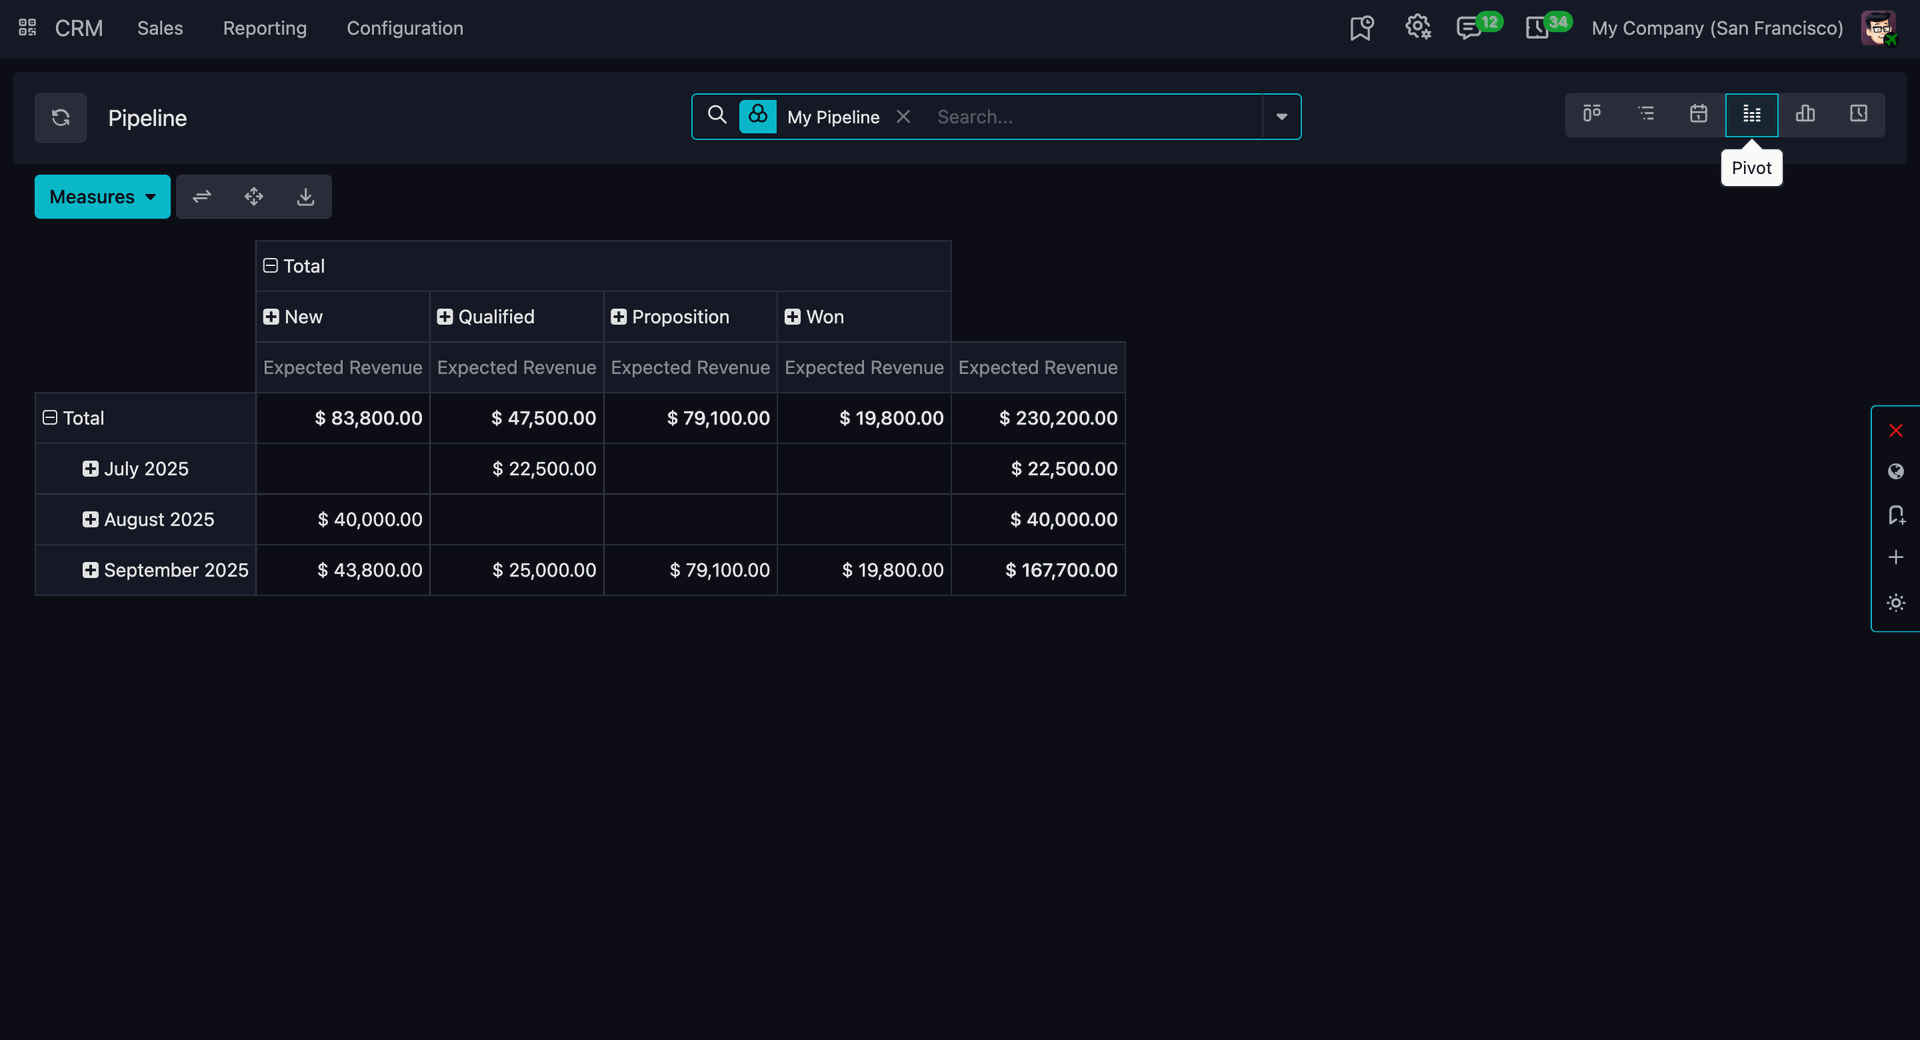
Task: Open the Activity view
Action: 1858,114
